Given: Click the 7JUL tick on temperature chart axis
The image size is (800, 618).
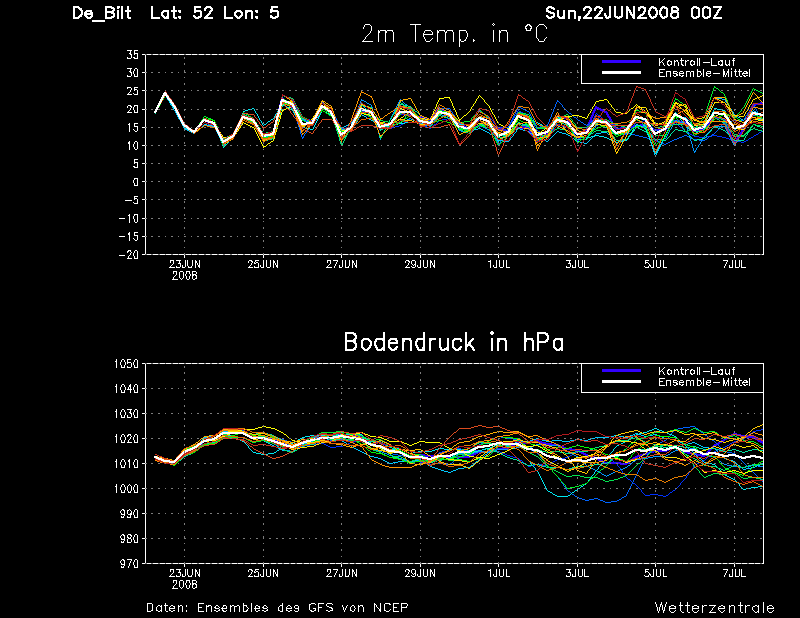Looking at the screenshot, I should pos(734,265).
